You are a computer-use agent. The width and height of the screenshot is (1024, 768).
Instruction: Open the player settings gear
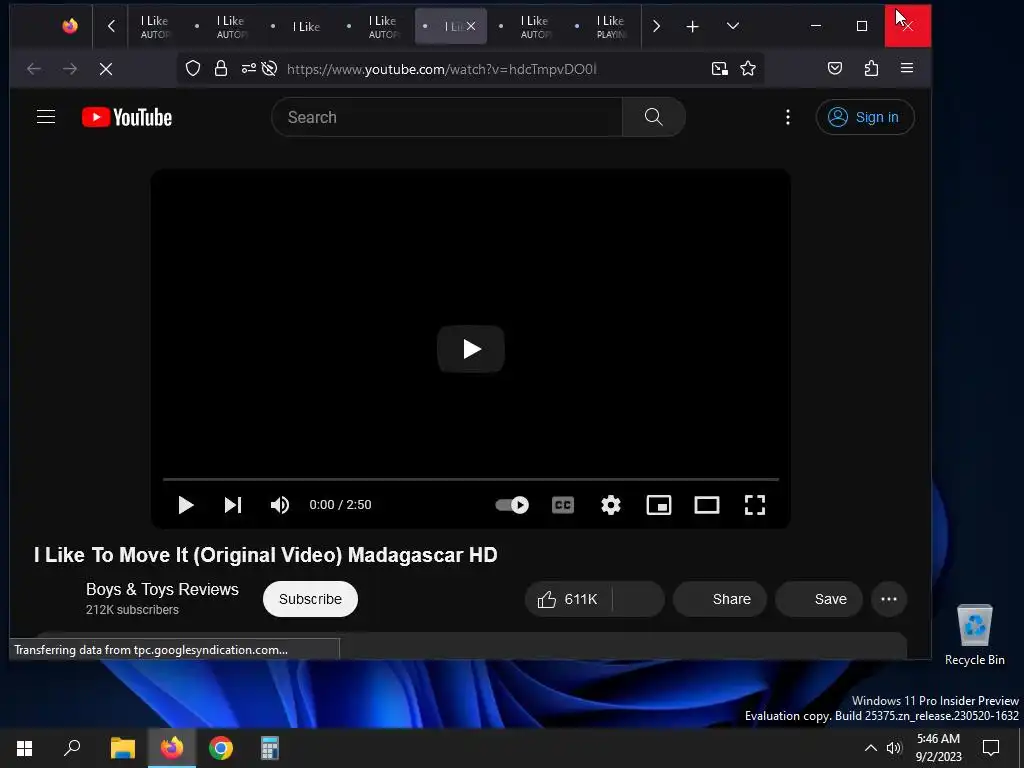tap(611, 505)
